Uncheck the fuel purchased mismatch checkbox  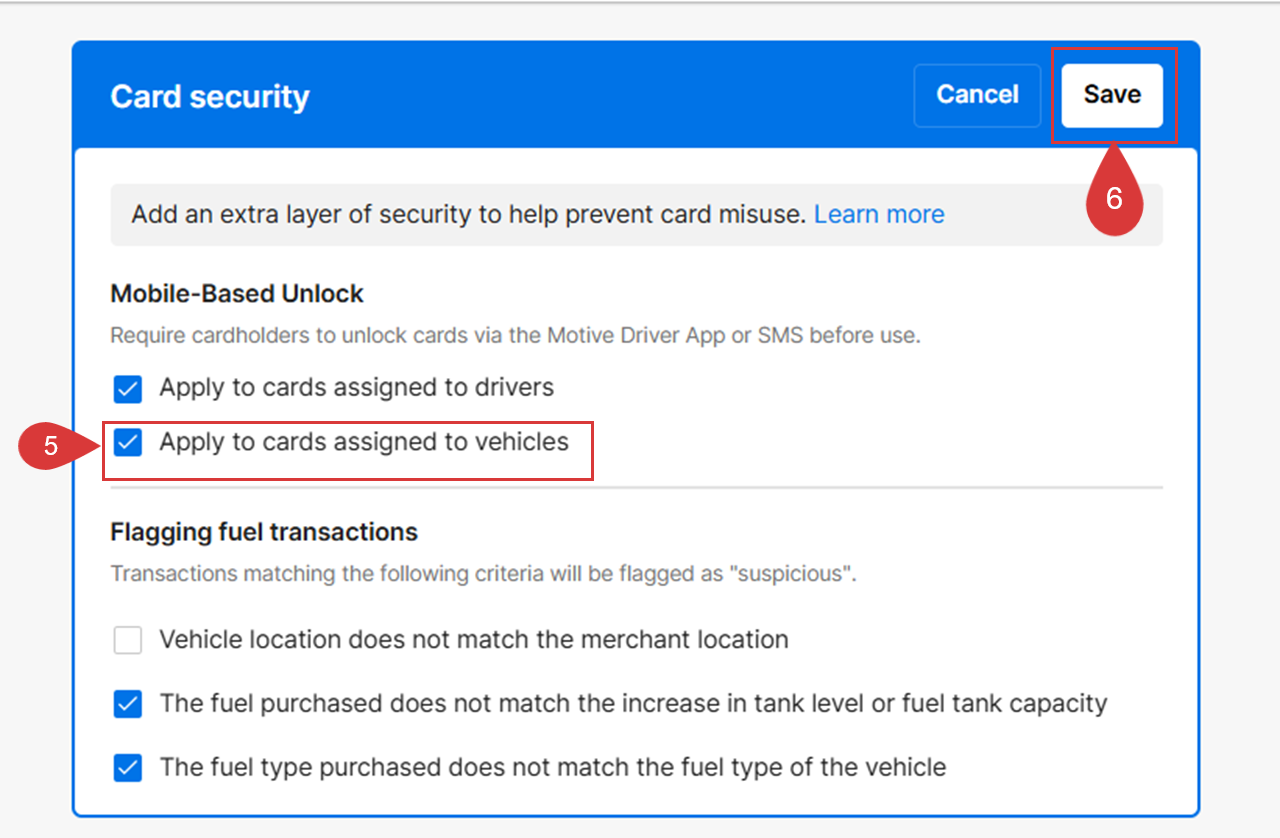click(128, 704)
